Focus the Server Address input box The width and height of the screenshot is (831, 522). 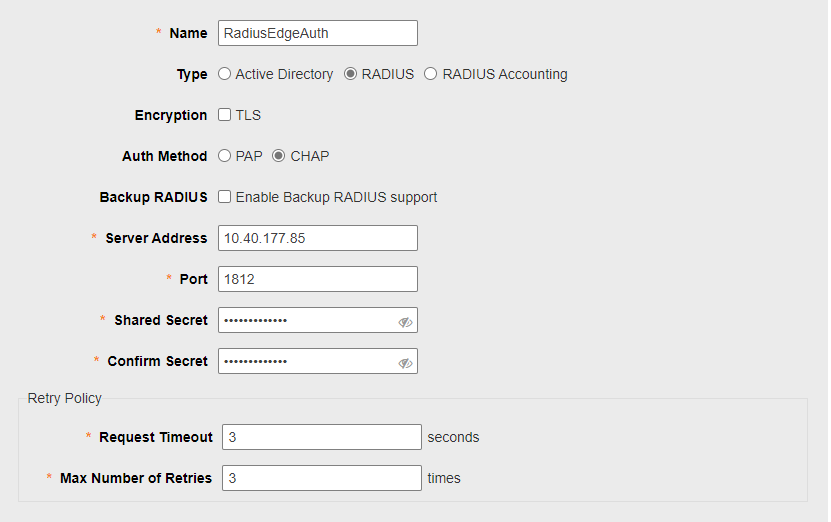(x=318, y=238)
